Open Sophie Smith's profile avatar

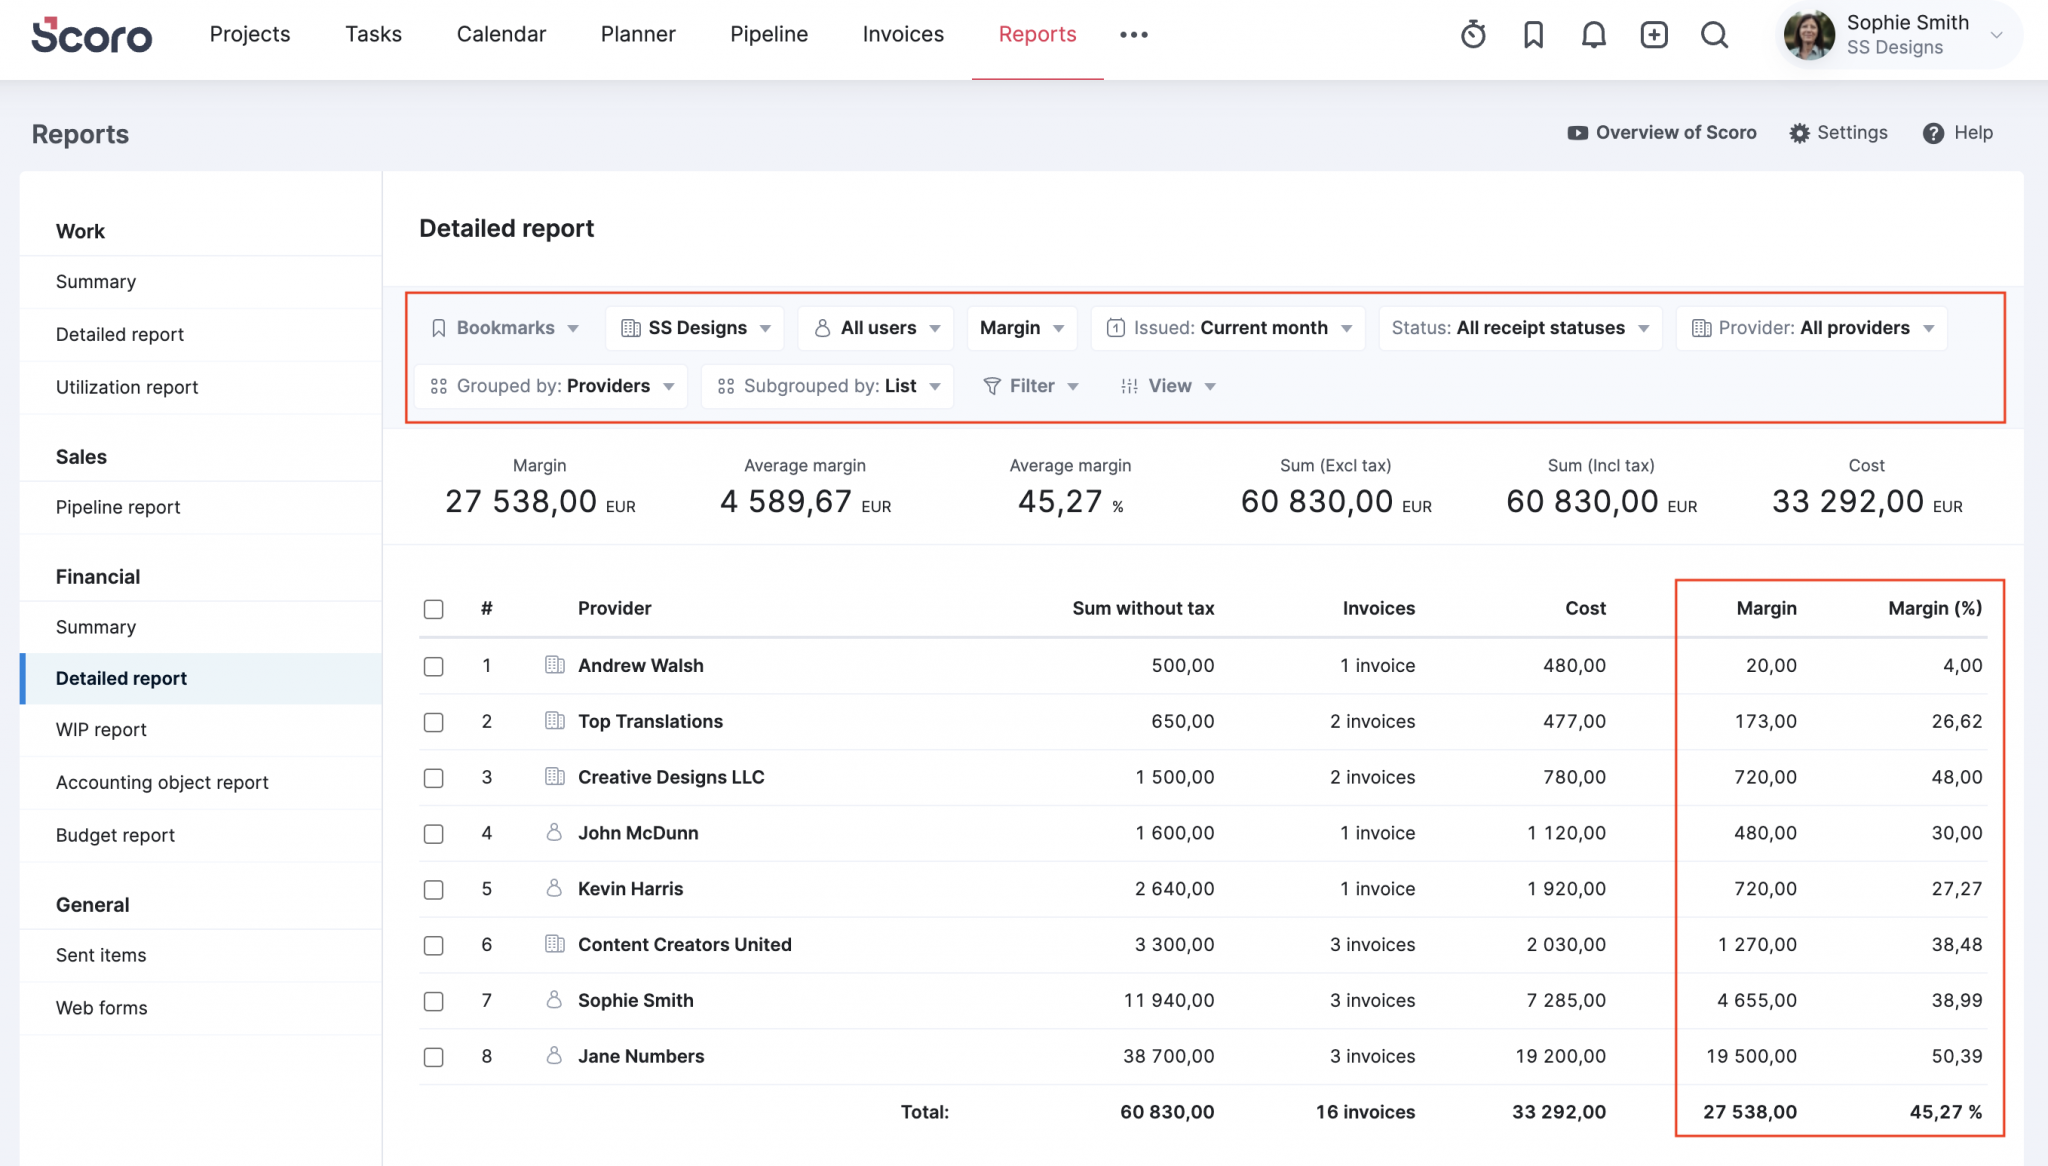[1809, 34]
